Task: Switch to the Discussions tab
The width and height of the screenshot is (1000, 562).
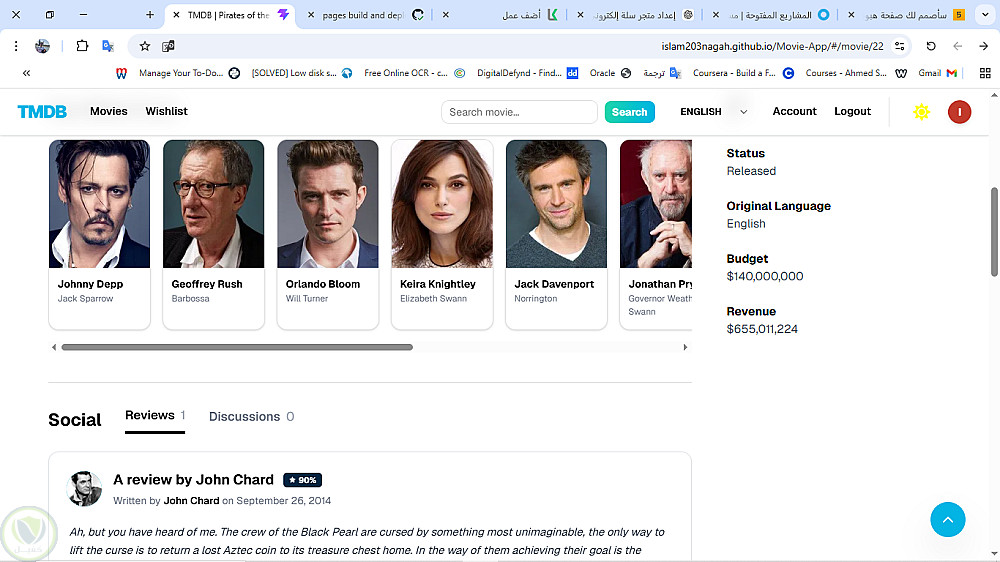Action: click(x=251, y=417)
